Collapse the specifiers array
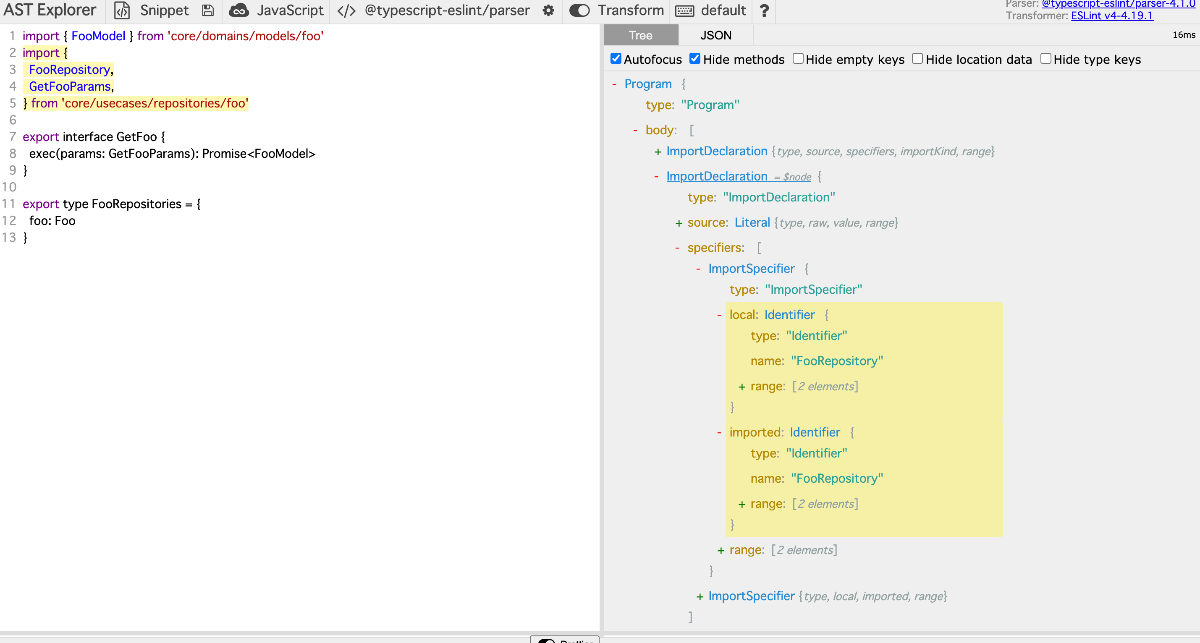Screen dimensions: 1200x643 point(677,247)
